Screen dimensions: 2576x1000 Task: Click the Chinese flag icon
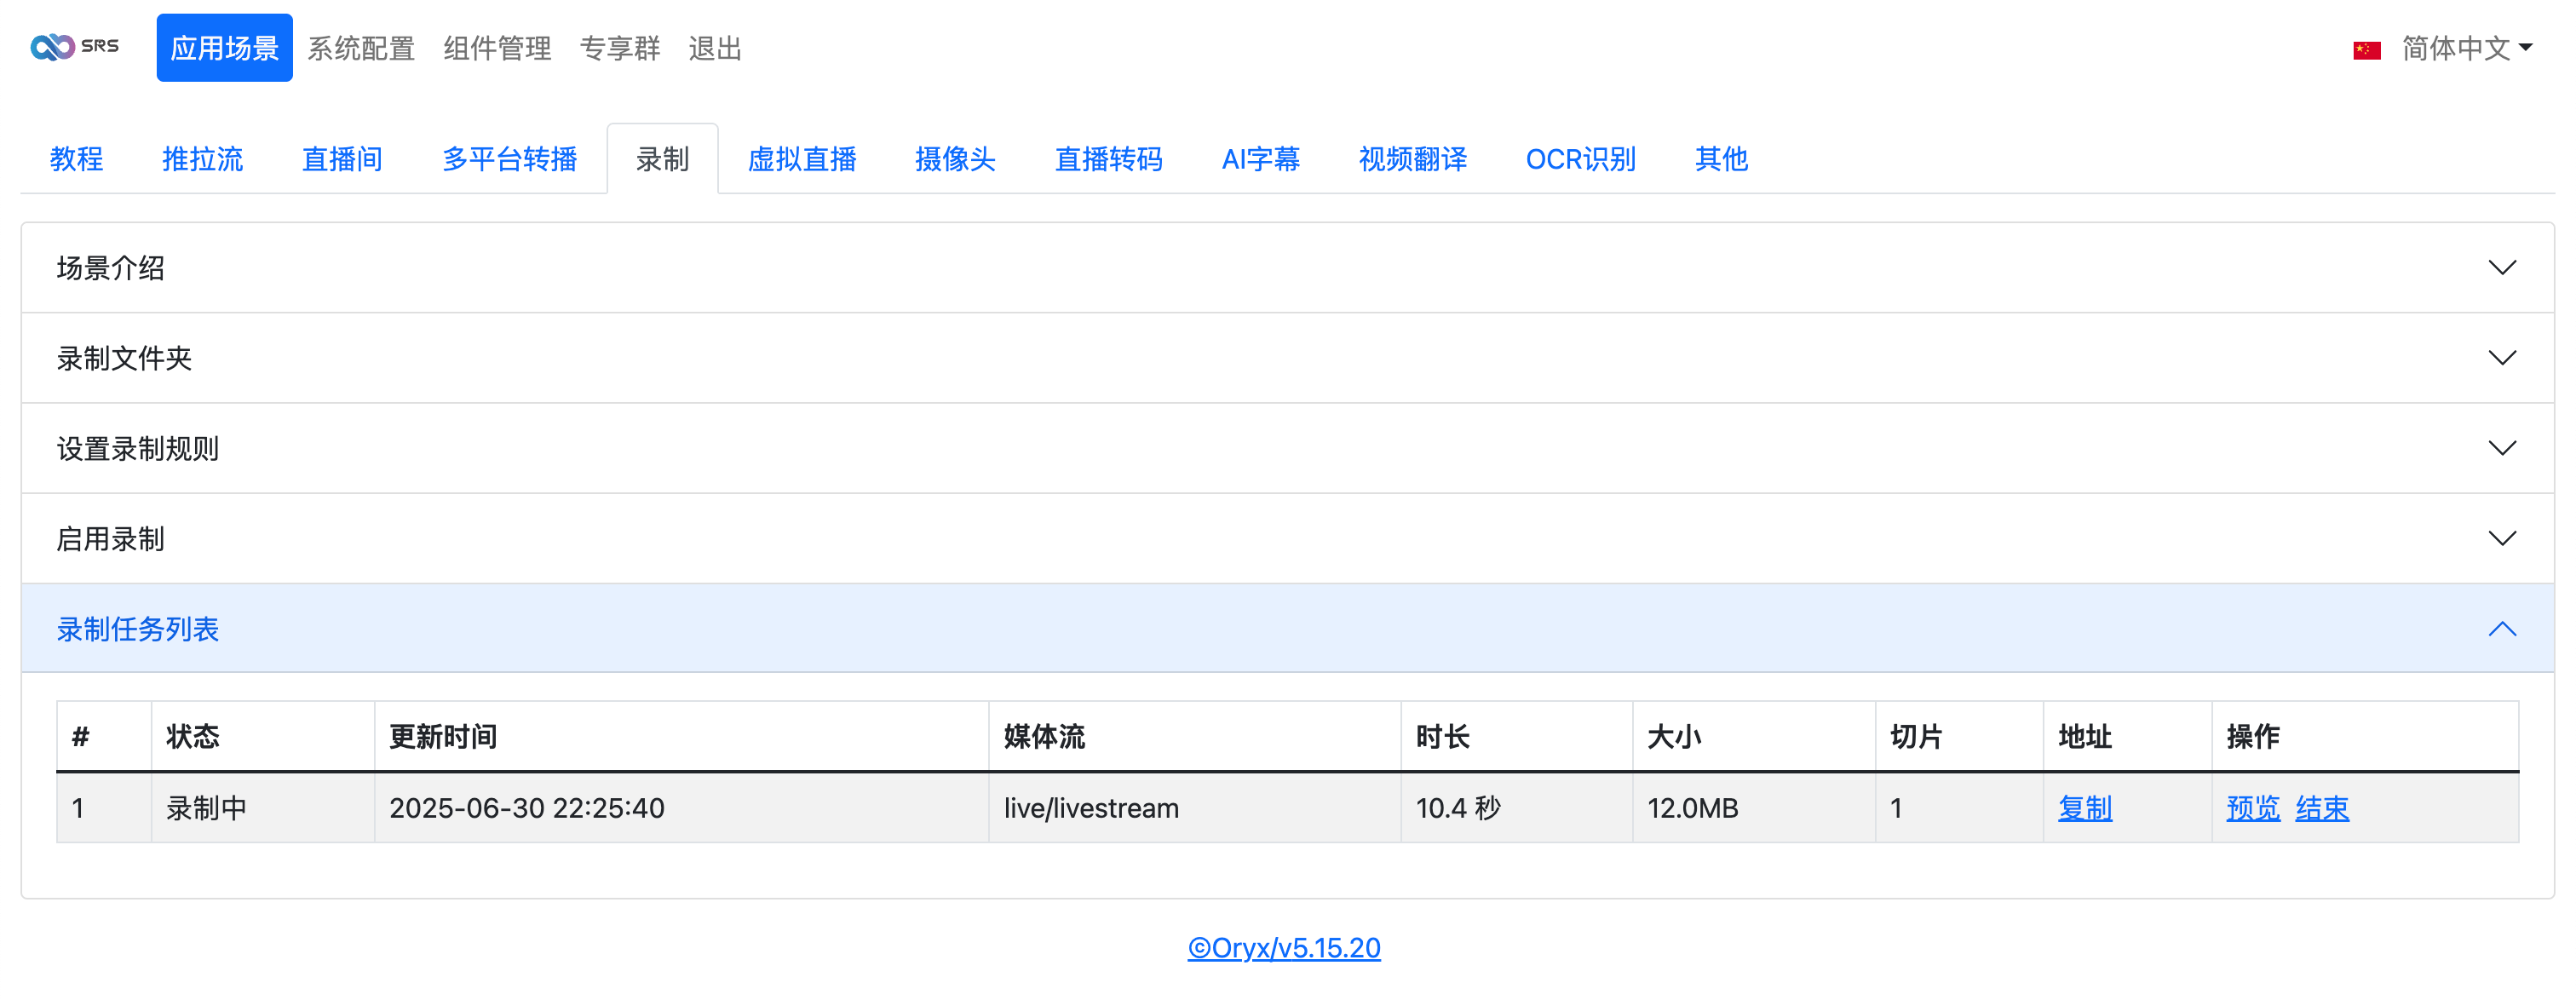pos(2367,50)
